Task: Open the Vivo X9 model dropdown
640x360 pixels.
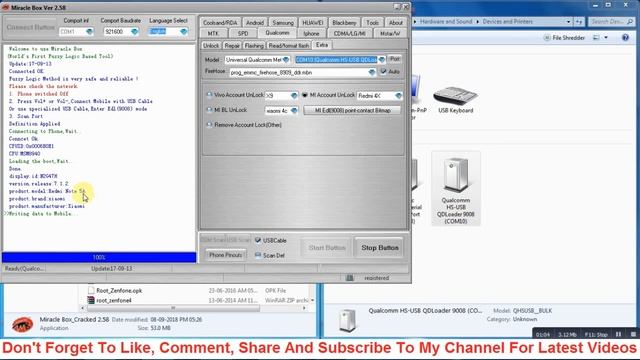Action: (x=294, y=96)
